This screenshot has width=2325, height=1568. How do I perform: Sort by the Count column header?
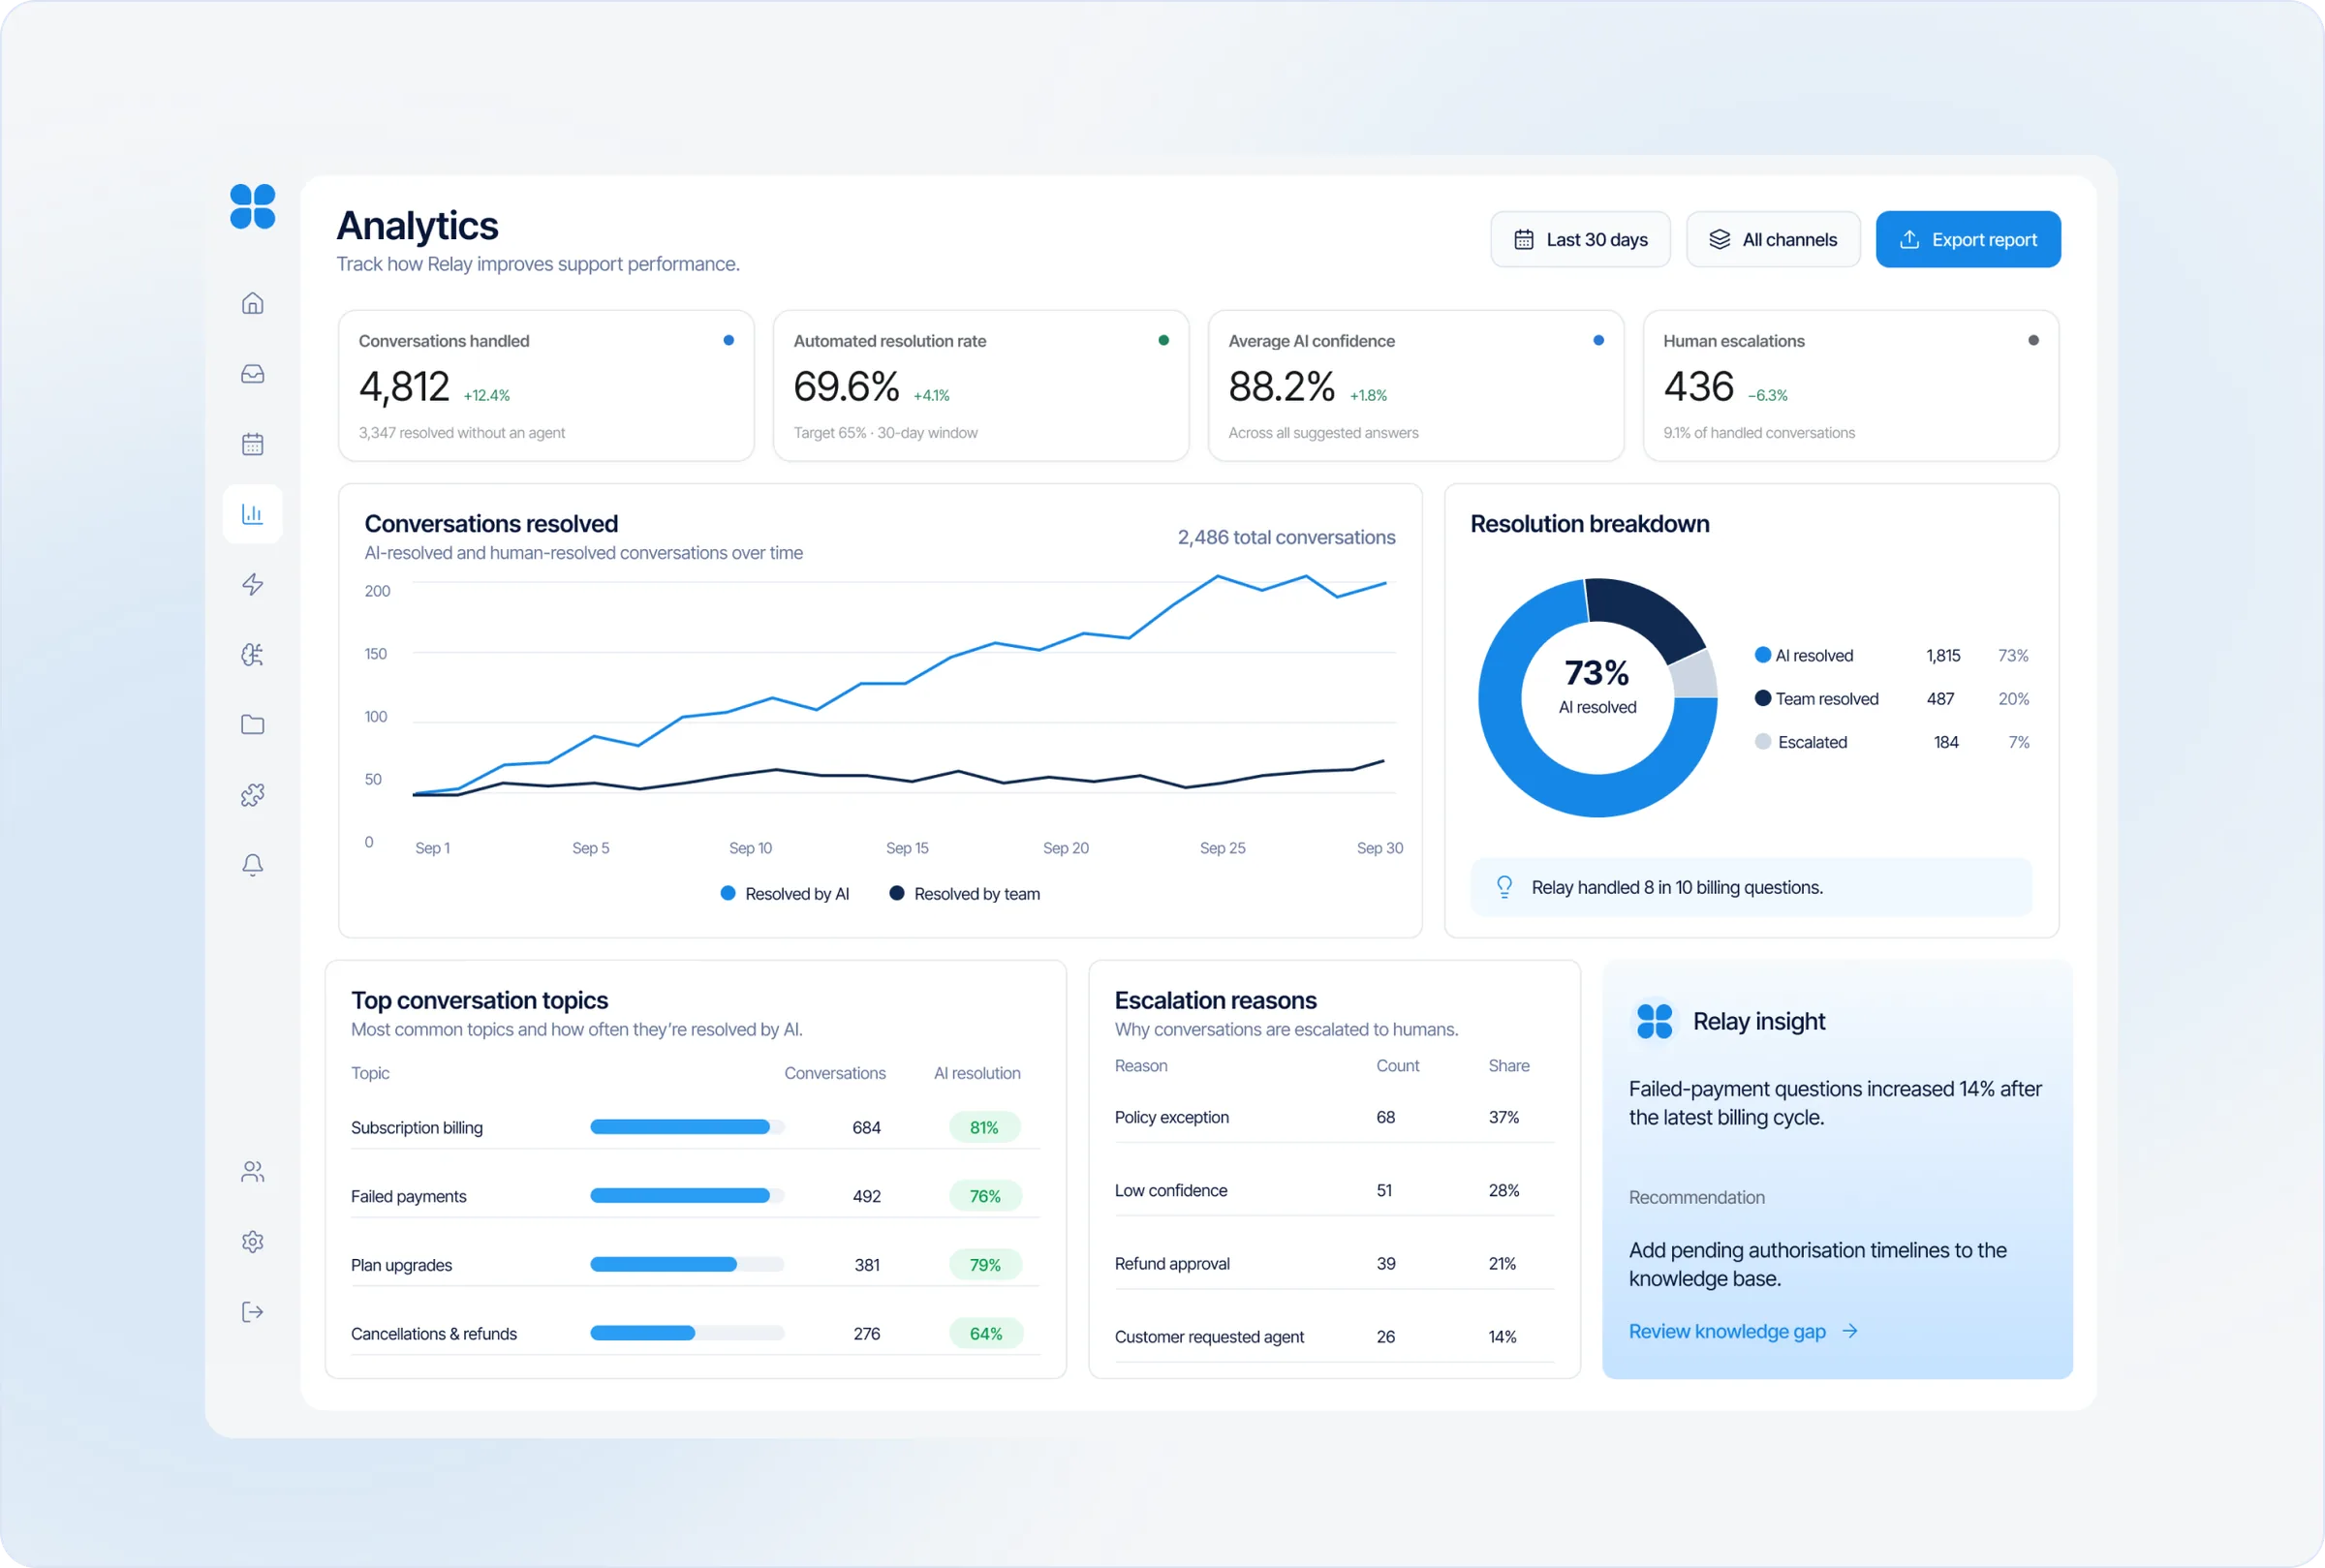(1397, 1066)
